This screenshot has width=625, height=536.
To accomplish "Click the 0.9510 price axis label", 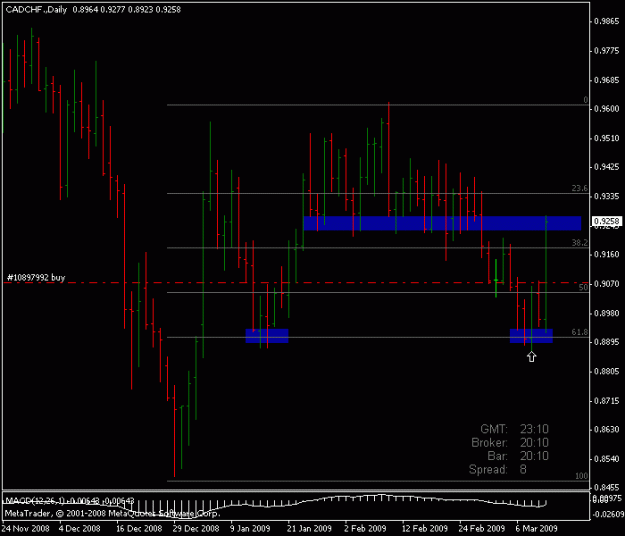I will click(607, 138).
